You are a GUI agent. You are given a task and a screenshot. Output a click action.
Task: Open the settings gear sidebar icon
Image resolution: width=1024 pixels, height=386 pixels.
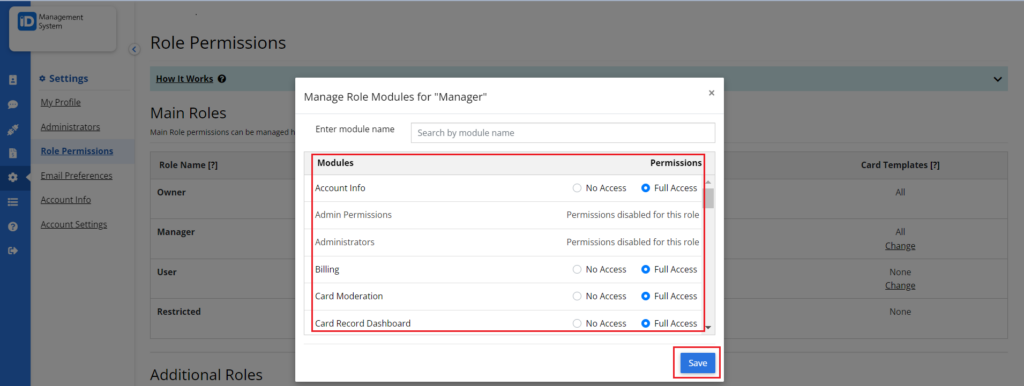click(12, 177)
